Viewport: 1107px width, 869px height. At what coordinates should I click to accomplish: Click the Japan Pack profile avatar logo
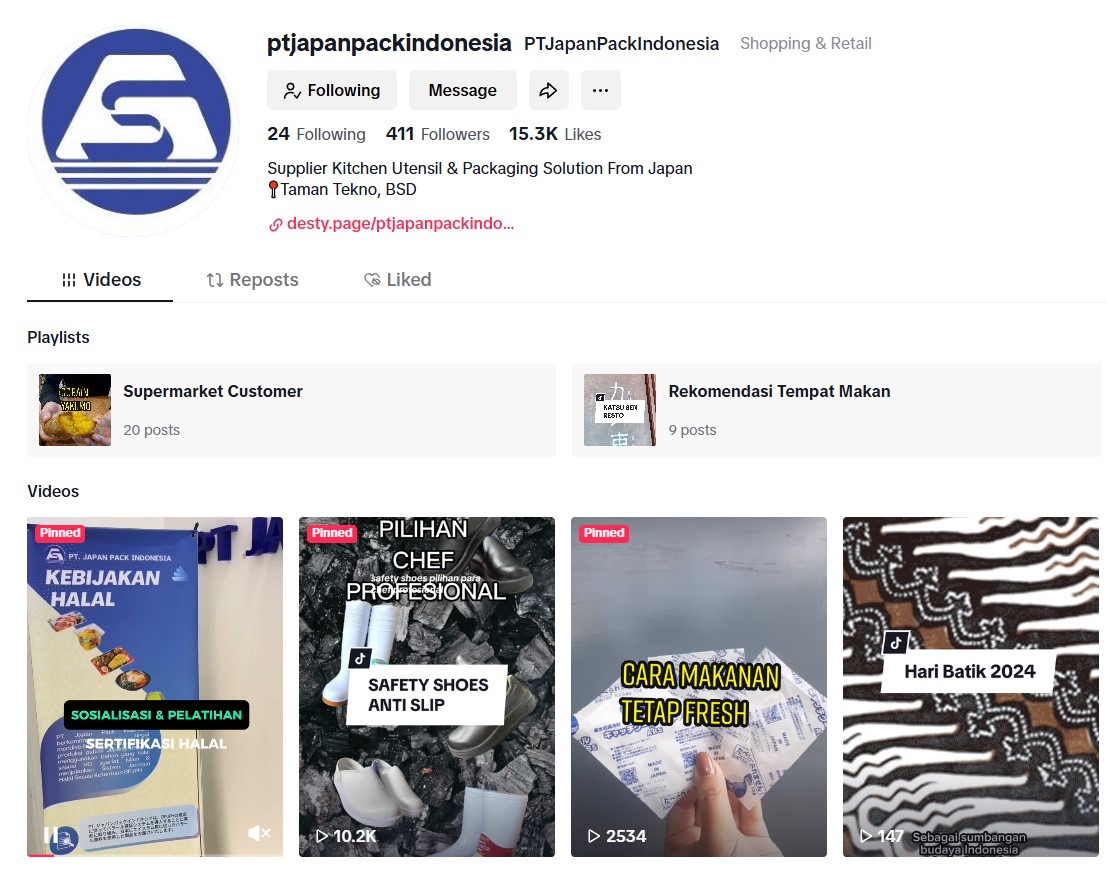[133, 131]
